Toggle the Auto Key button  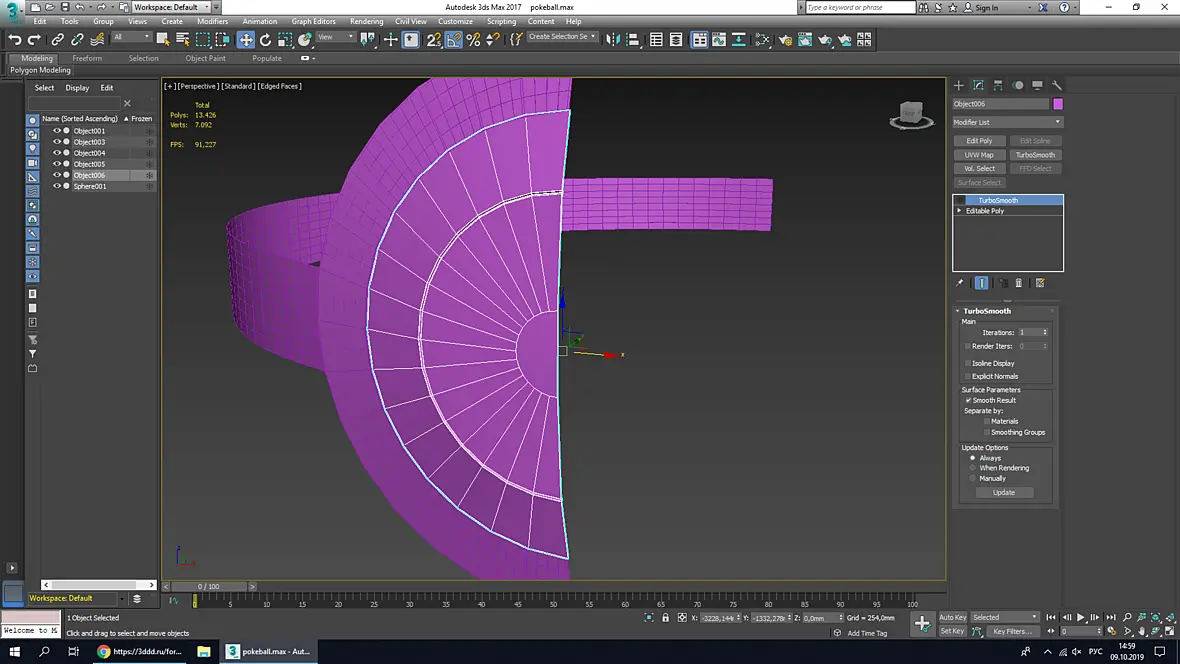pyautogui.click(x=952, y=617)
